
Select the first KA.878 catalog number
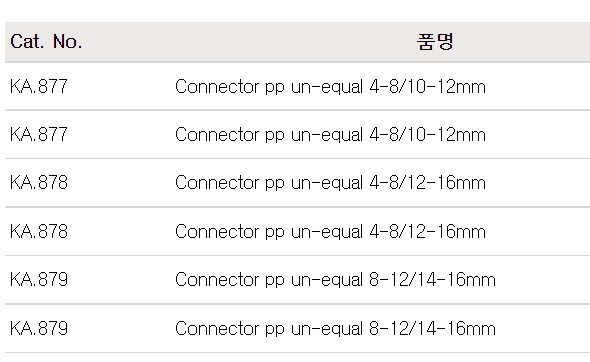click(39, 183)
